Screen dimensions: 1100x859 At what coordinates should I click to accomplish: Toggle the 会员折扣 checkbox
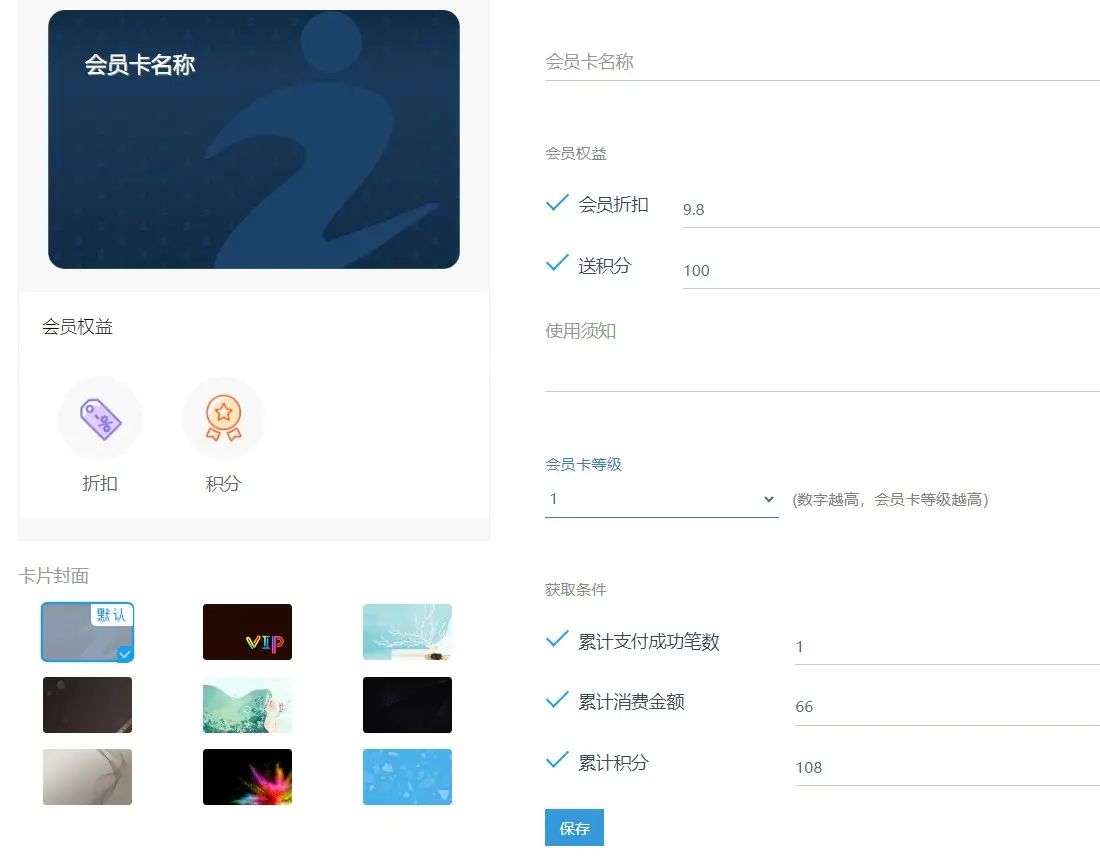(x=557, y=204)
